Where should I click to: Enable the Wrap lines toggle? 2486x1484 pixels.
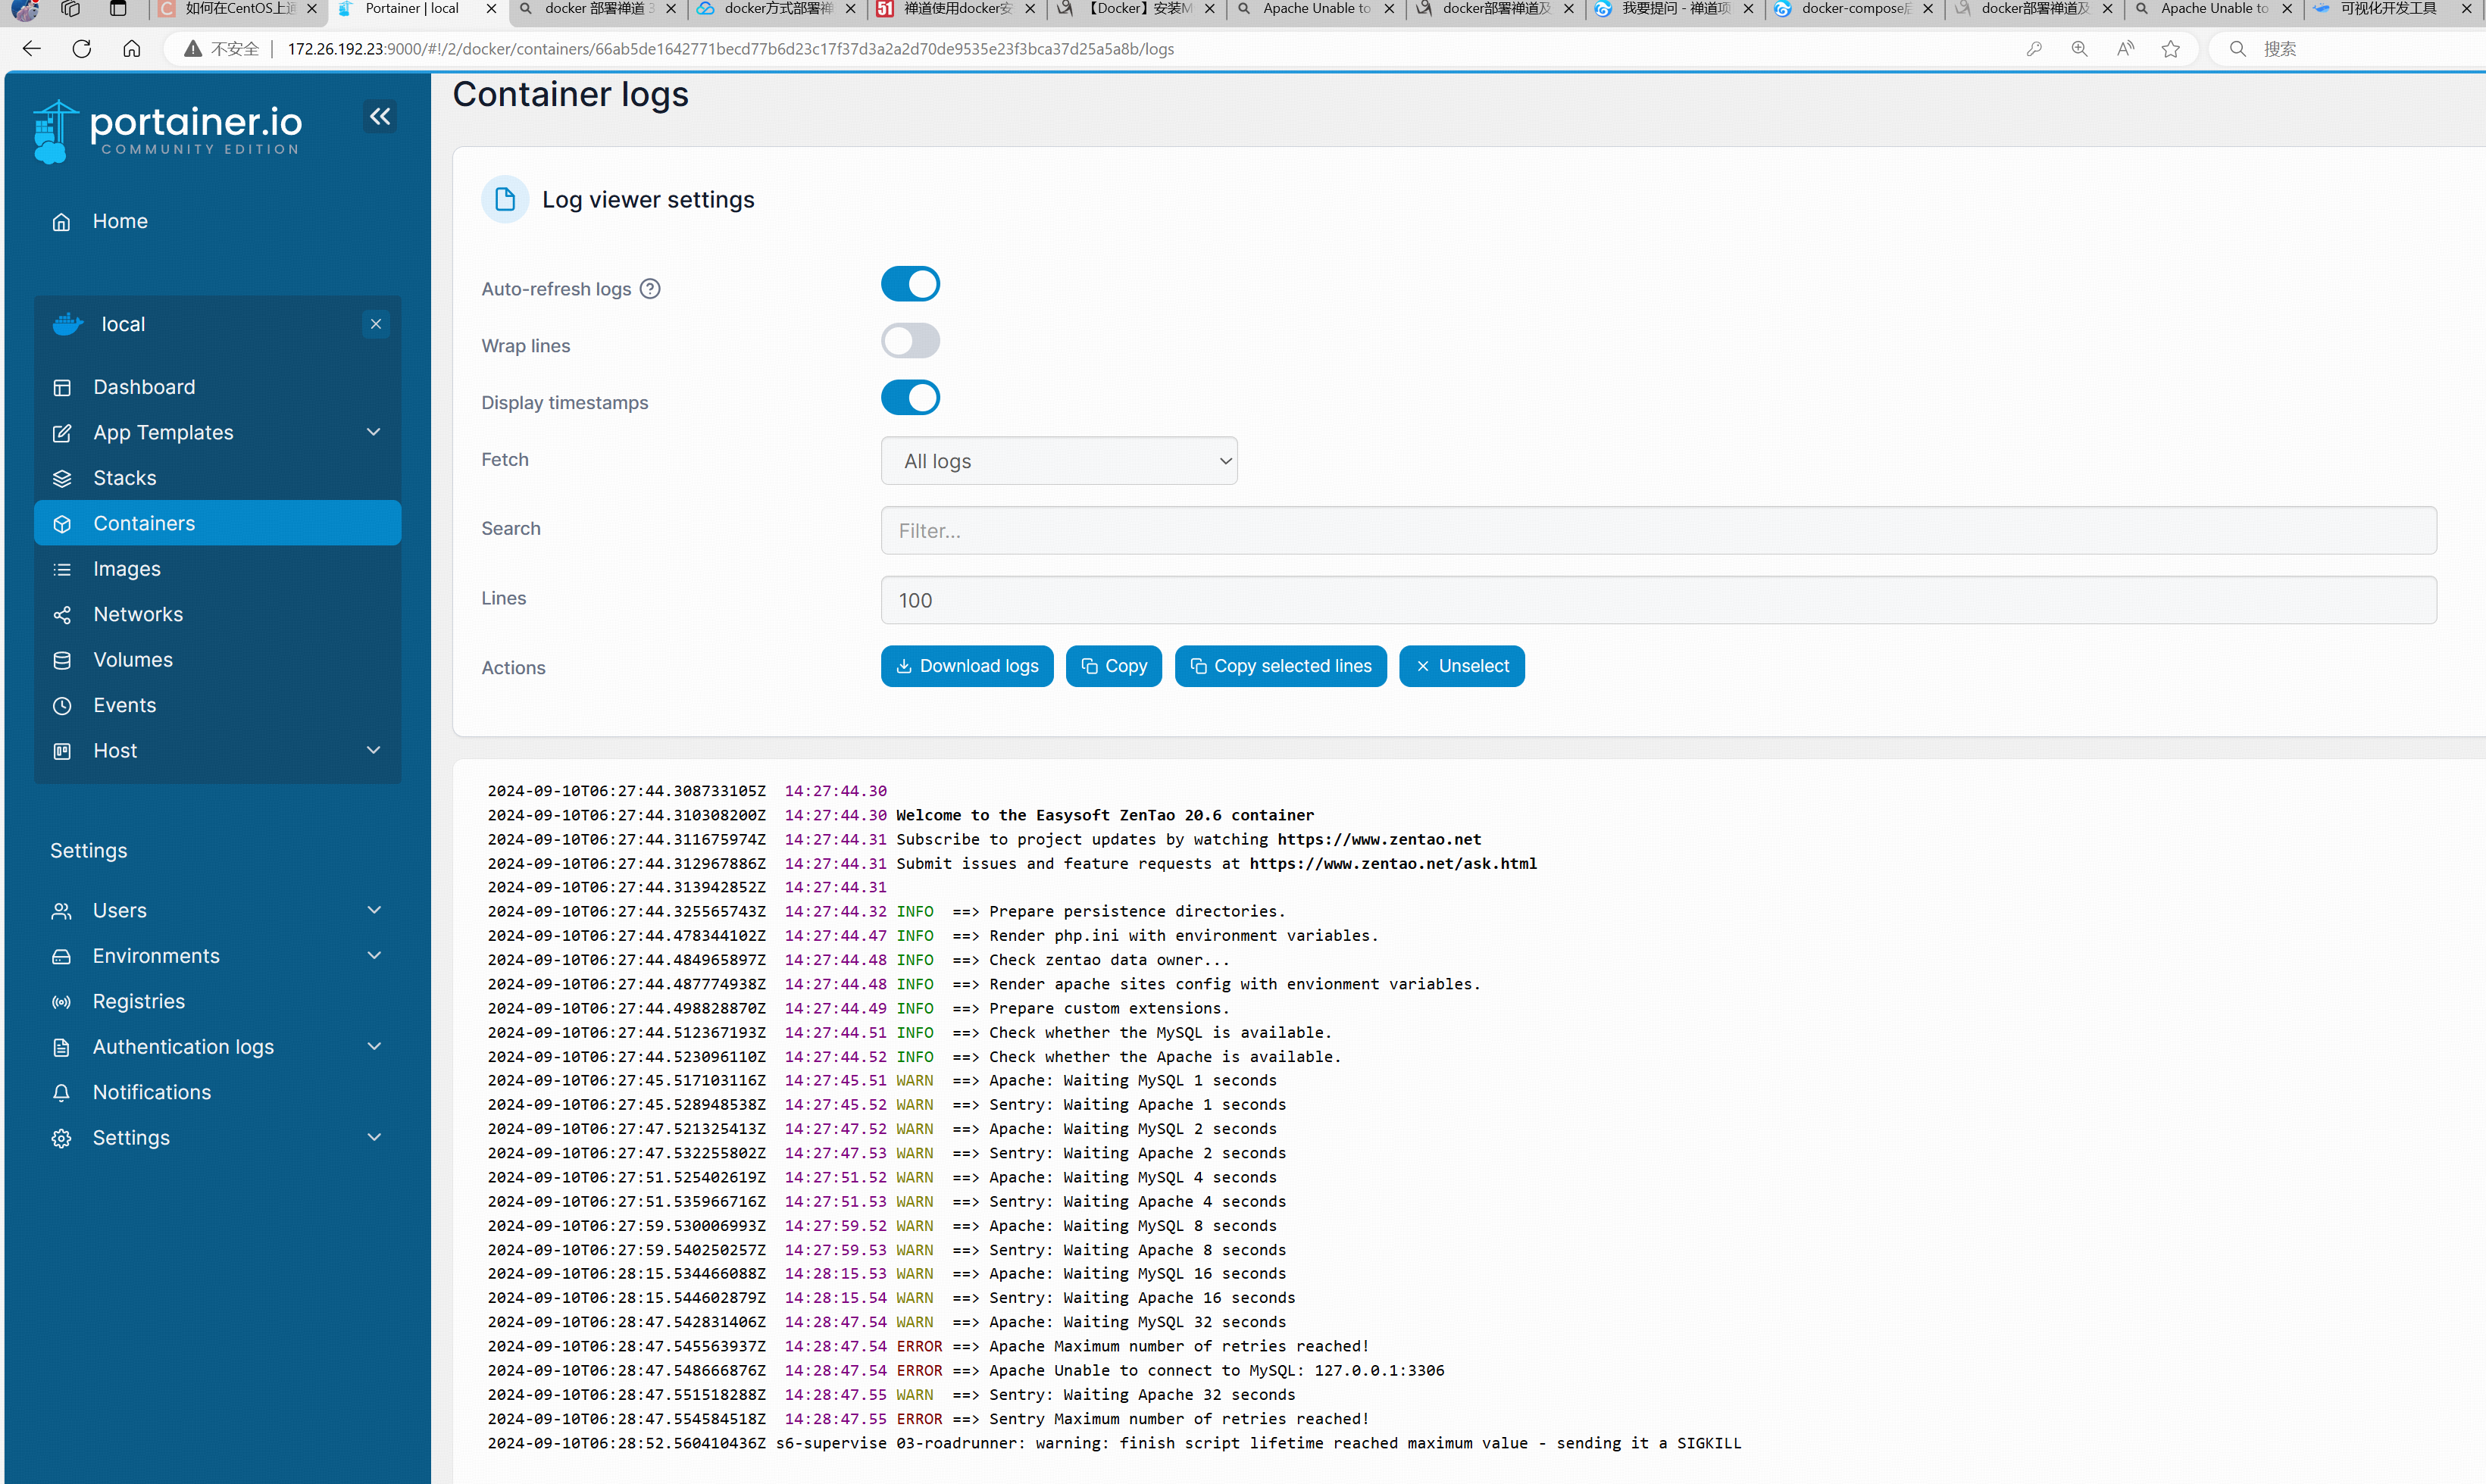point(910,341)
